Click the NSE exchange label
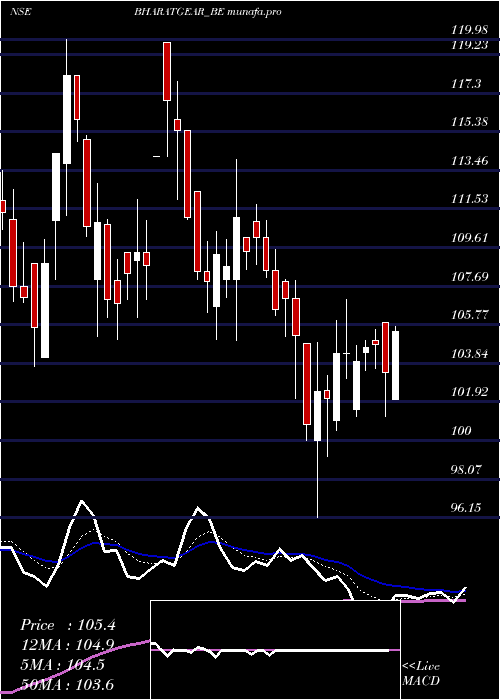This screenshot has width=500, height=700. click(21, 12)
